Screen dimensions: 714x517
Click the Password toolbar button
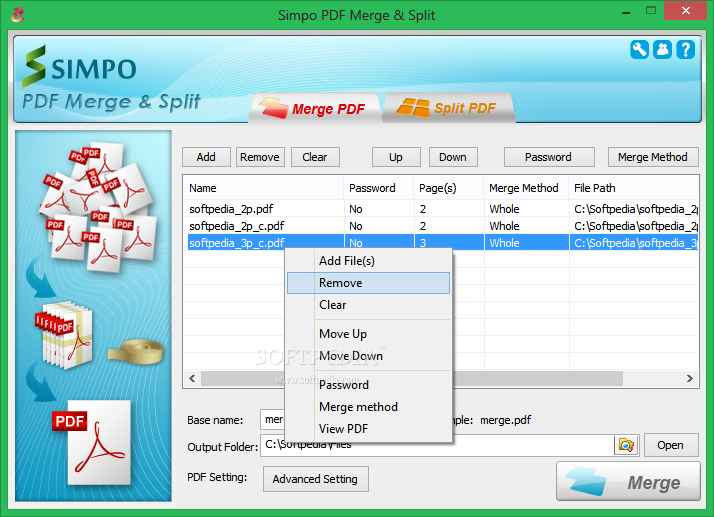click(549, 157)
